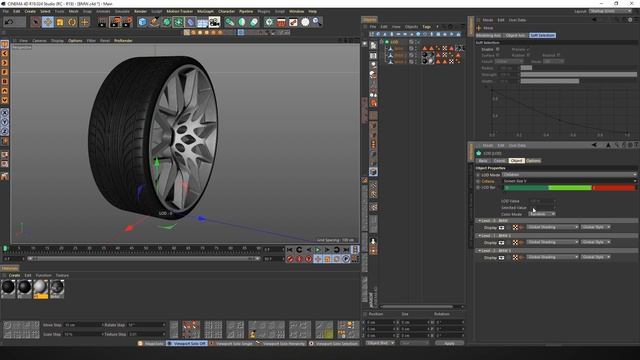640x360 pixels.
Task: Toggle the LOD object's enable check mark
Action: pos(417,42)
